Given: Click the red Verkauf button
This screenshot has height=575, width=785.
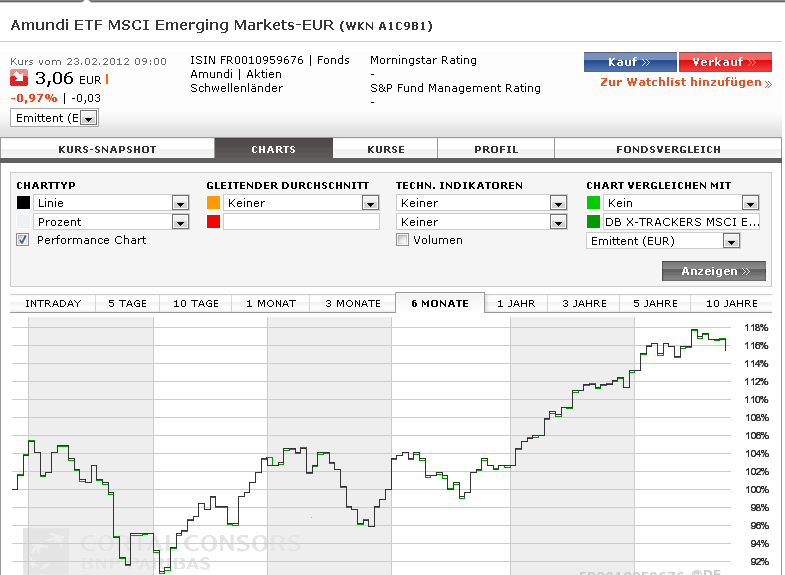Looking at the screenshot, I should pos(725,62).
